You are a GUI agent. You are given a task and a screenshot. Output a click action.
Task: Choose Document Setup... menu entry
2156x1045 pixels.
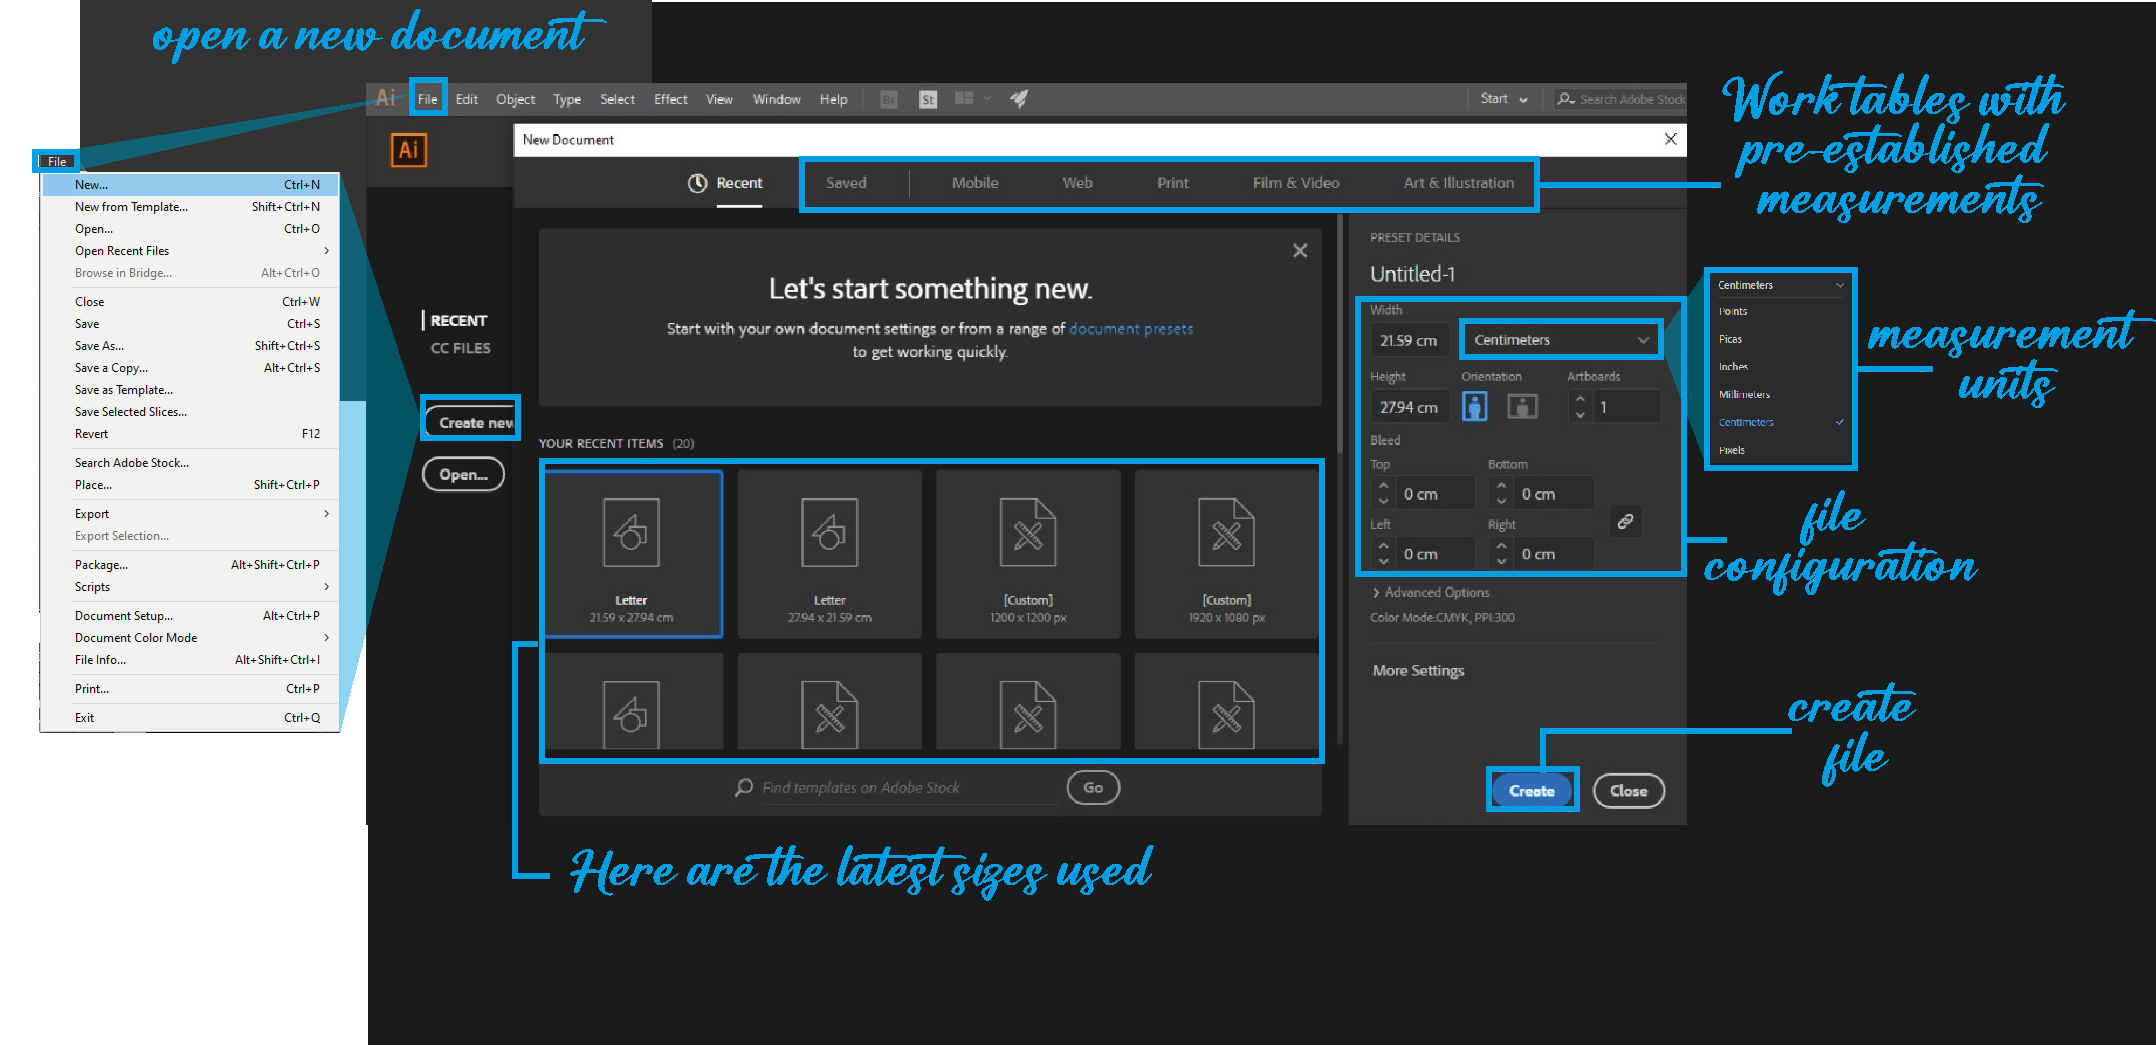click(x=190, y=616)
